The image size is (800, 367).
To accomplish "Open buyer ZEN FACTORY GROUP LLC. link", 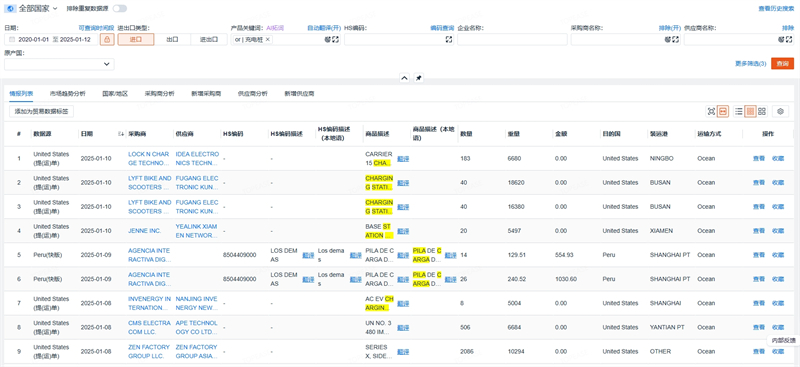I will 149,351.
